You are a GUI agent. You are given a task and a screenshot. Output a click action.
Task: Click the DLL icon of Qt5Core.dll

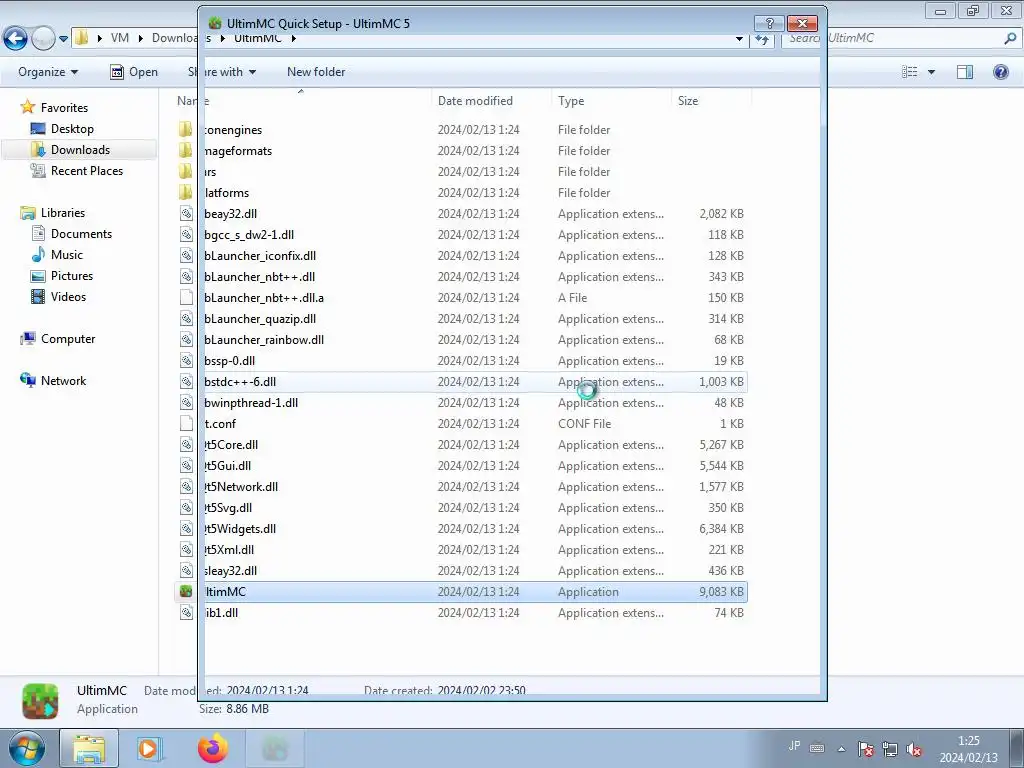pyautogui.click(x=186, y=445)
